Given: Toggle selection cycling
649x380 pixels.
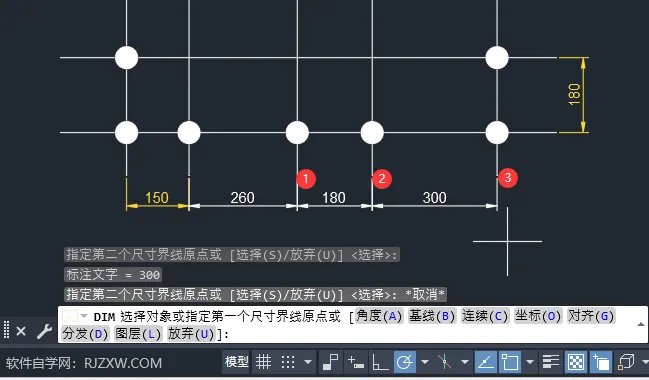Looking at the screenshot, I should click(601, 362).
